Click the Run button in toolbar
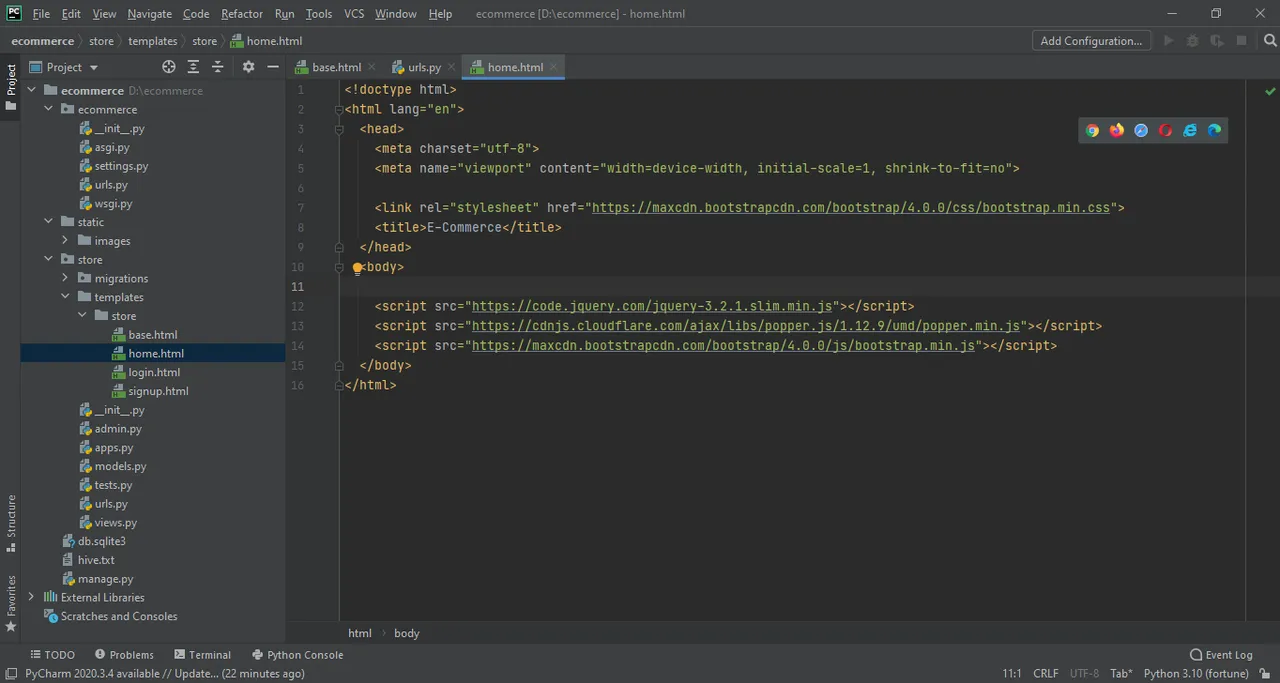 pos(1168,41)
